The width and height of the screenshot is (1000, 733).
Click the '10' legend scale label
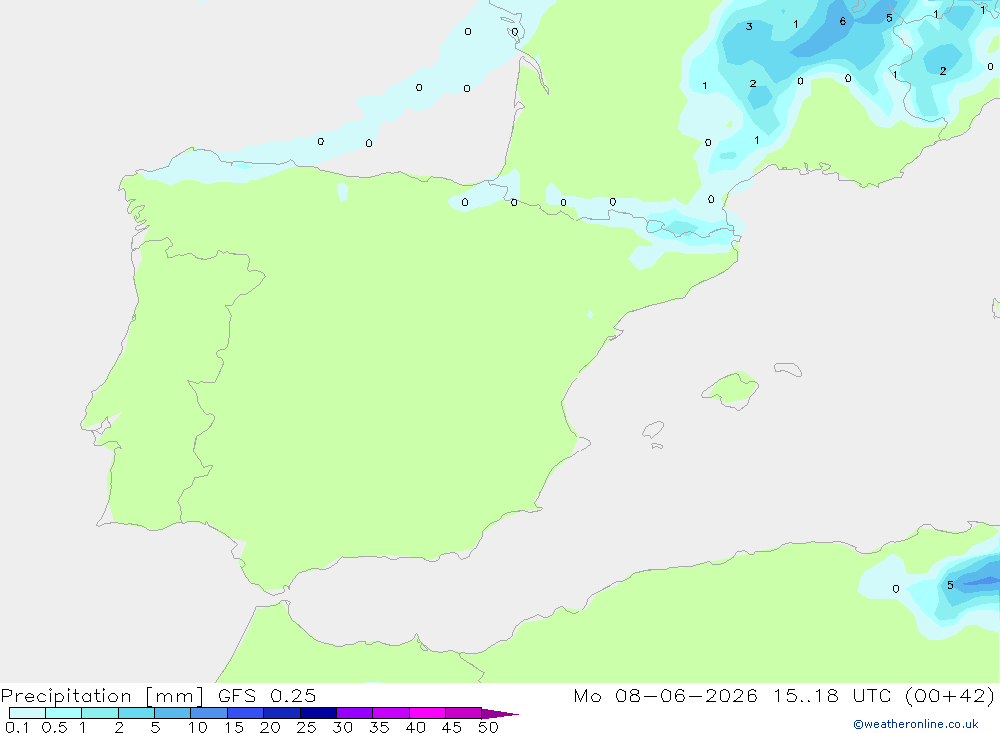(198, 727)
